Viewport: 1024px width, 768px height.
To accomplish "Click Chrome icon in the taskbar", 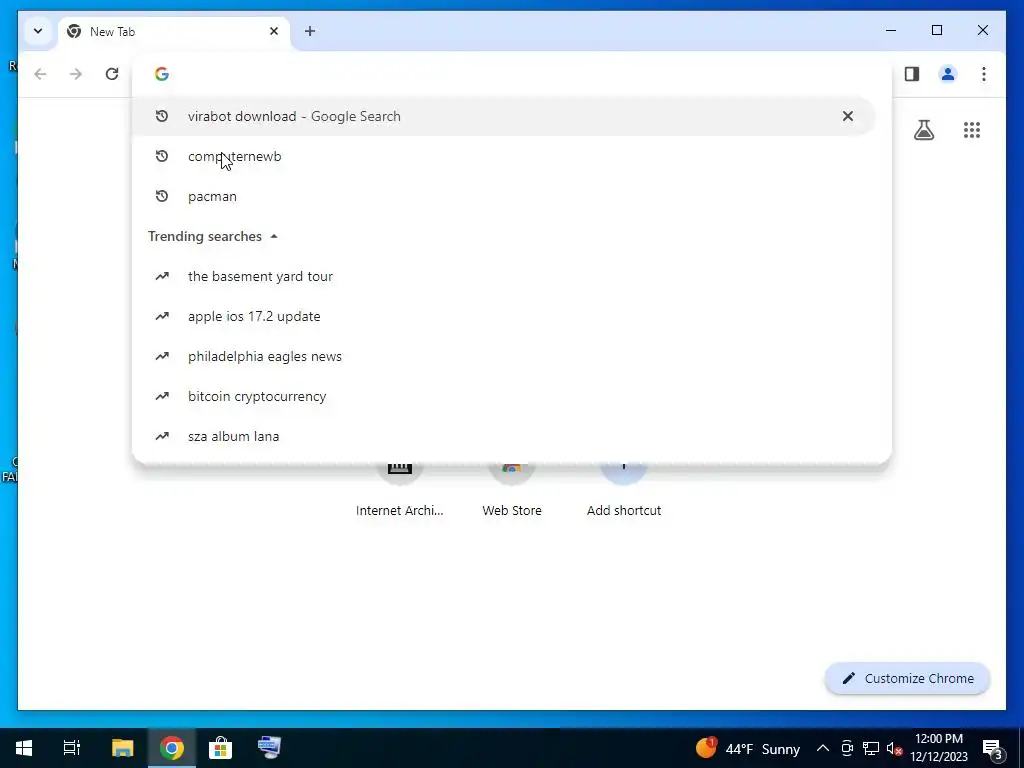I will 172,748.
